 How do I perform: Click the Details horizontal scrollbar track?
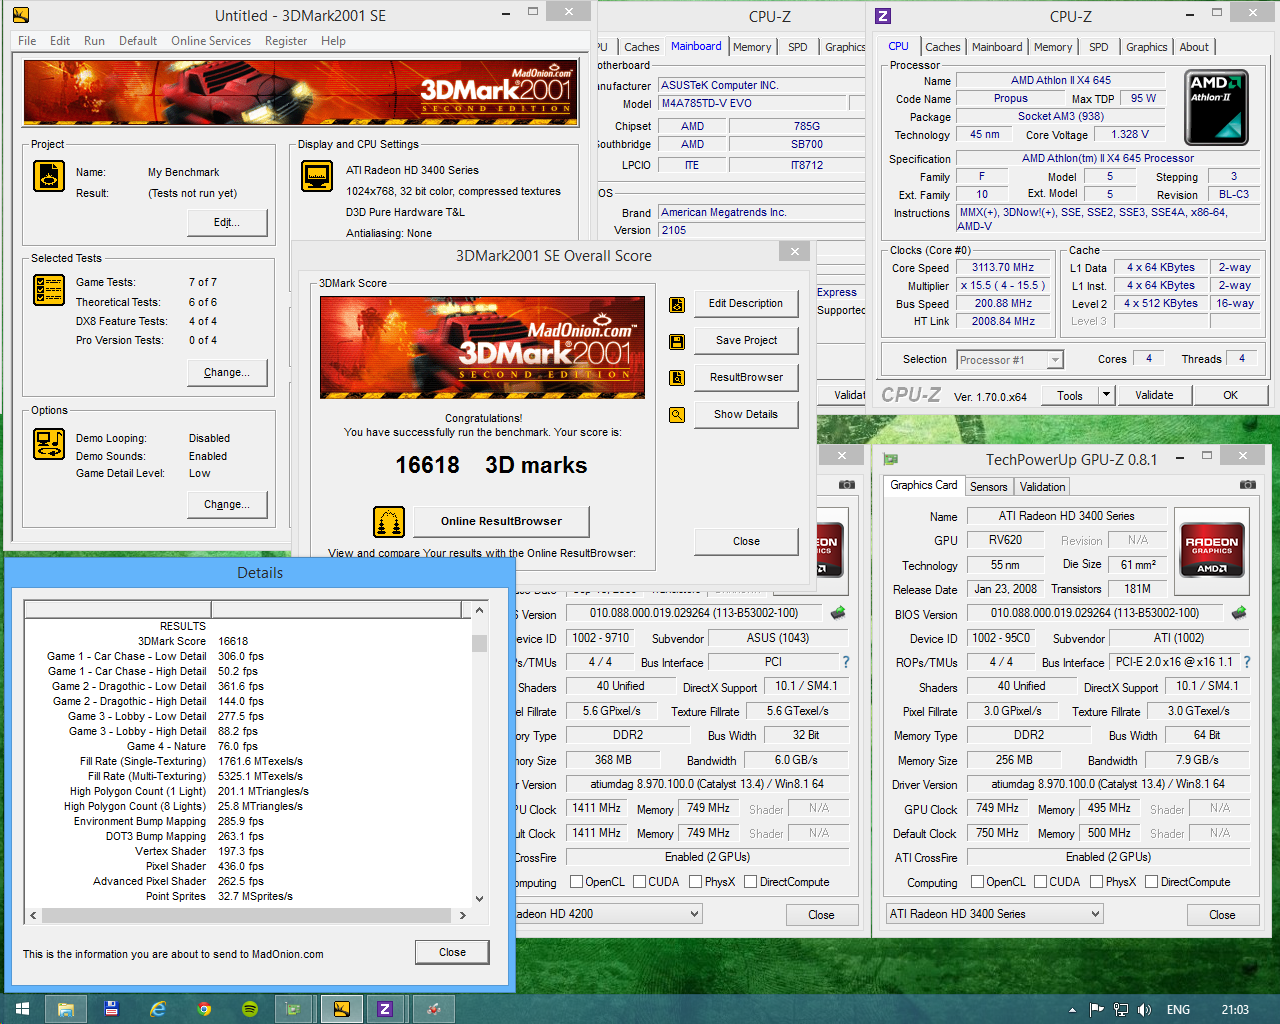point(246,915)
